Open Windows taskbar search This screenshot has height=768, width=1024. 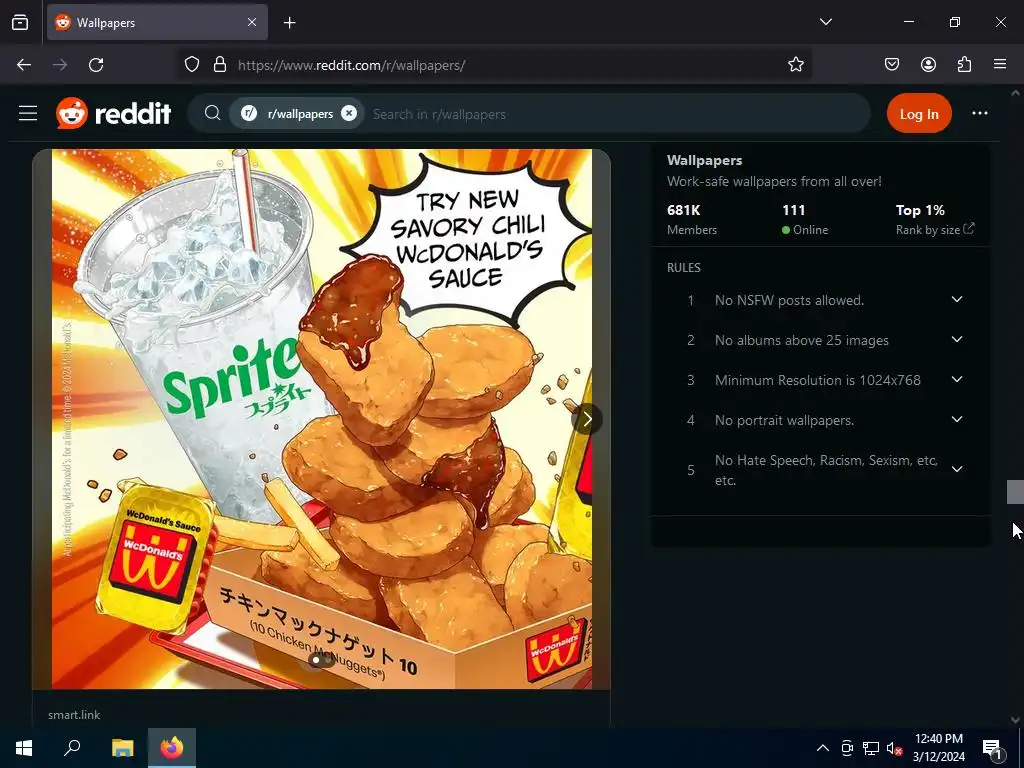click(x=72, y=748)
